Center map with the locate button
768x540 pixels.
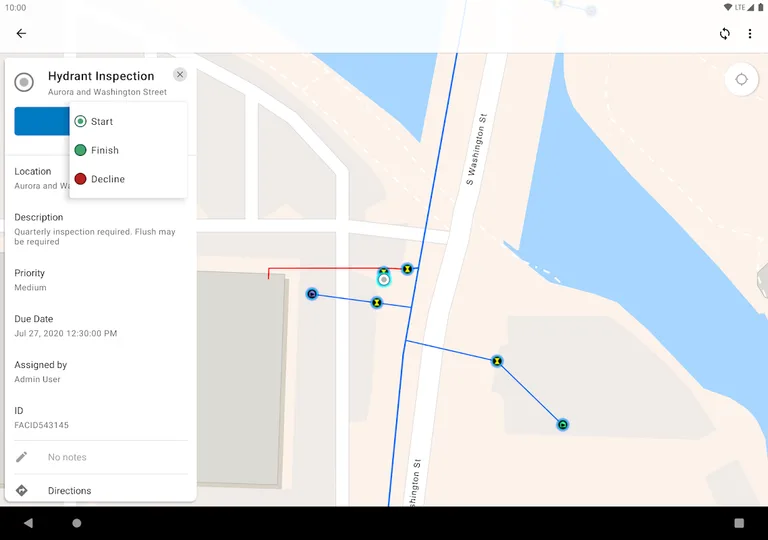pyautogui.click(x=741, y=79)
